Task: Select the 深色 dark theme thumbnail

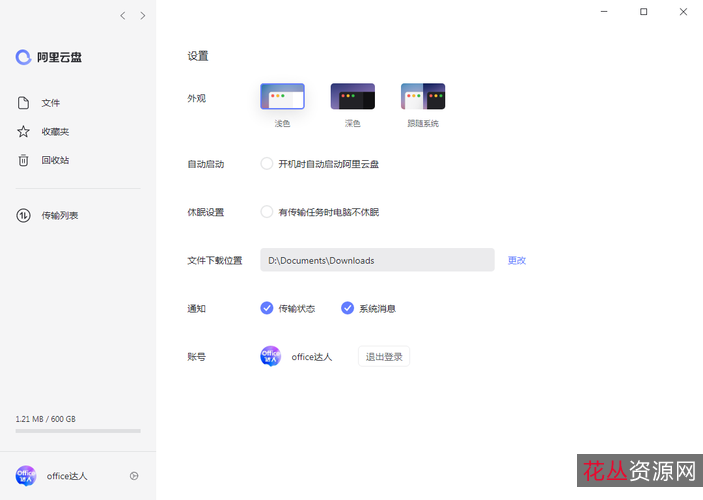Action: (353, 96)
